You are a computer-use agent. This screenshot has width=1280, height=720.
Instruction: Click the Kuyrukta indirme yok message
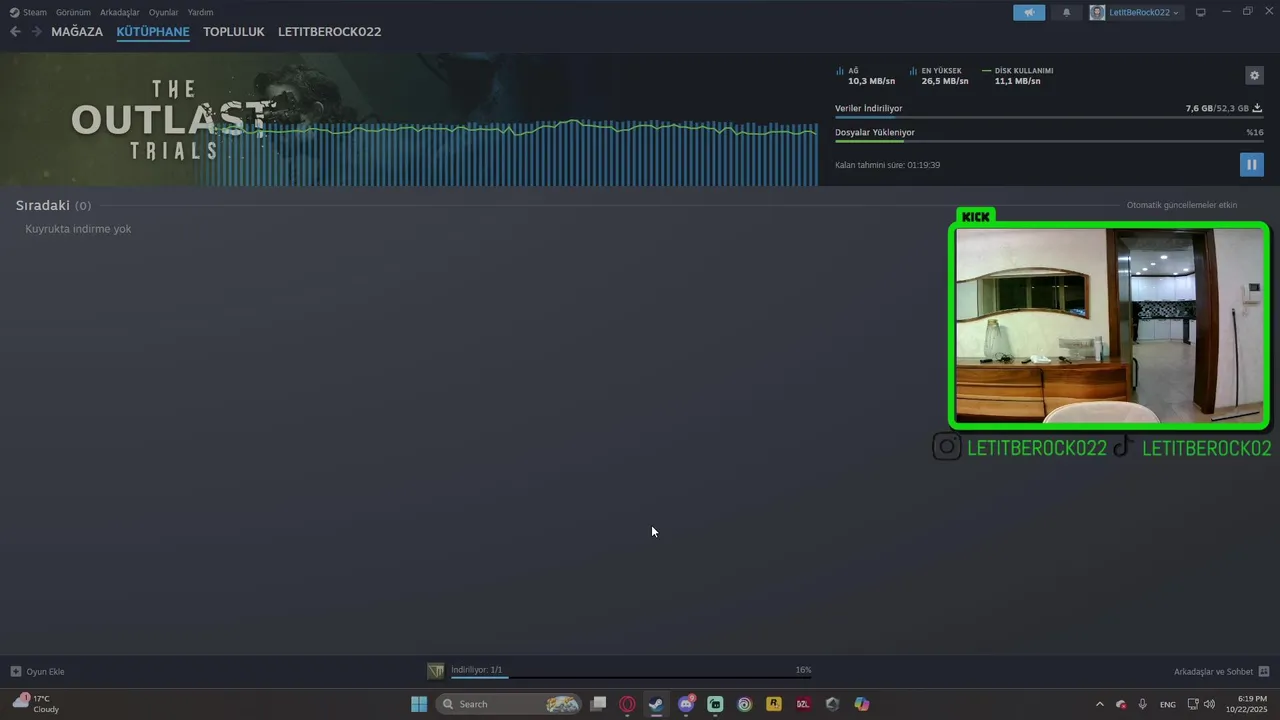coord(78,229)
